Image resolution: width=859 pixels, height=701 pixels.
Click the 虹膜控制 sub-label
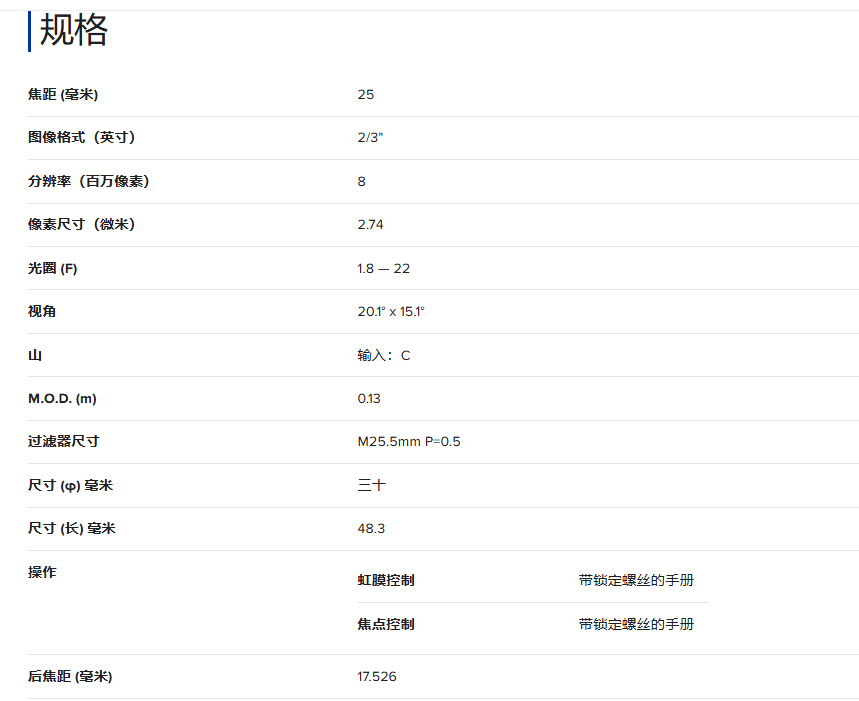(x=386, y=580)
